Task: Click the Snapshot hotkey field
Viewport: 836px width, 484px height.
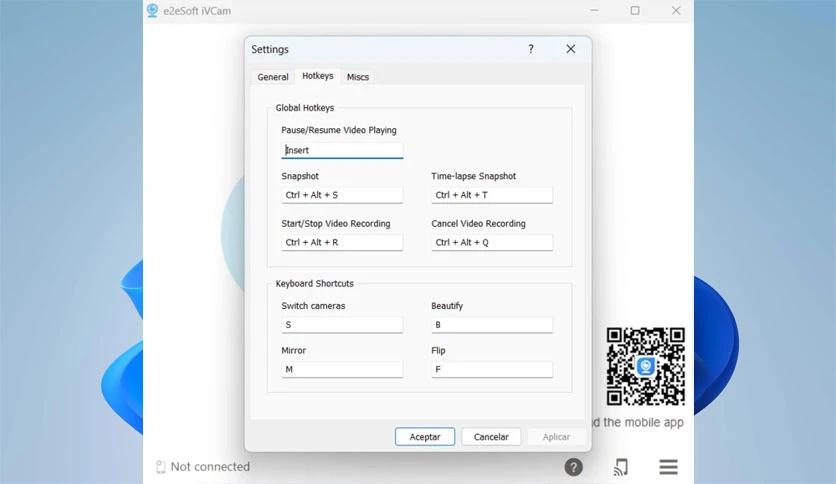Action: point(342,196)
